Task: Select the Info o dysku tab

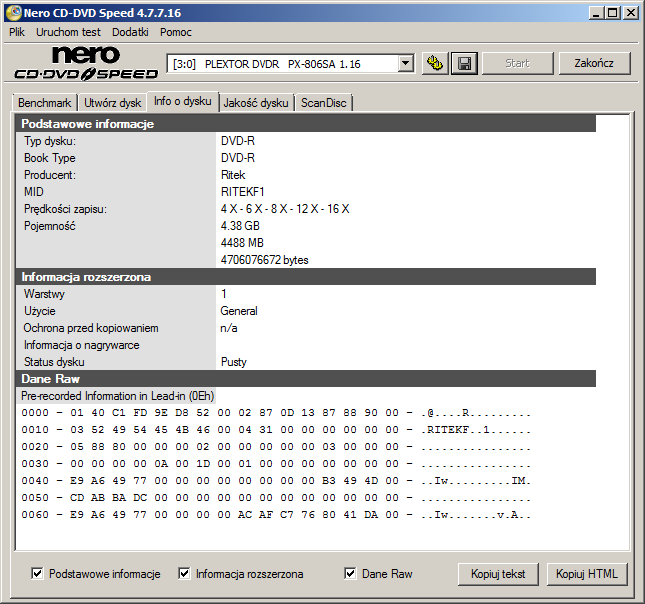Action: 183,101
